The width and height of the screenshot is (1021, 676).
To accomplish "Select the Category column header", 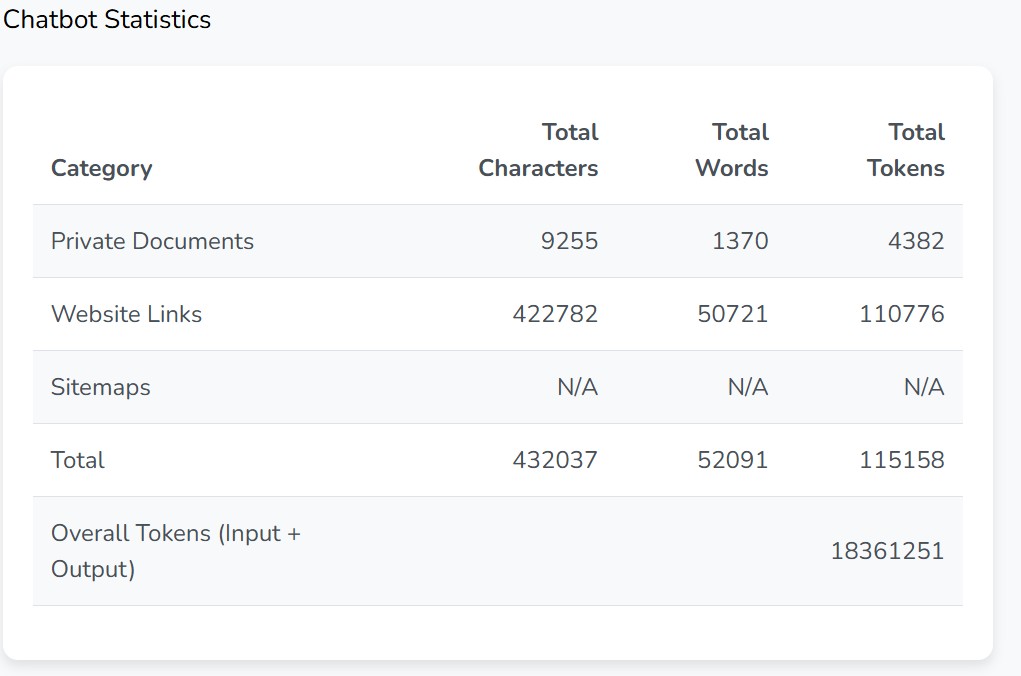I will (101, 168).
